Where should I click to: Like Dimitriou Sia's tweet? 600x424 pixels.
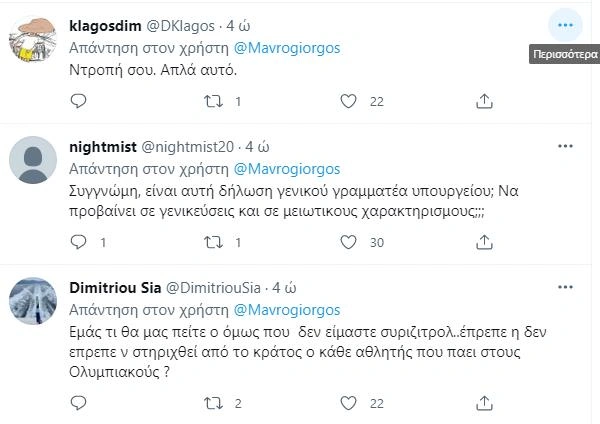[x=348, y=403]
